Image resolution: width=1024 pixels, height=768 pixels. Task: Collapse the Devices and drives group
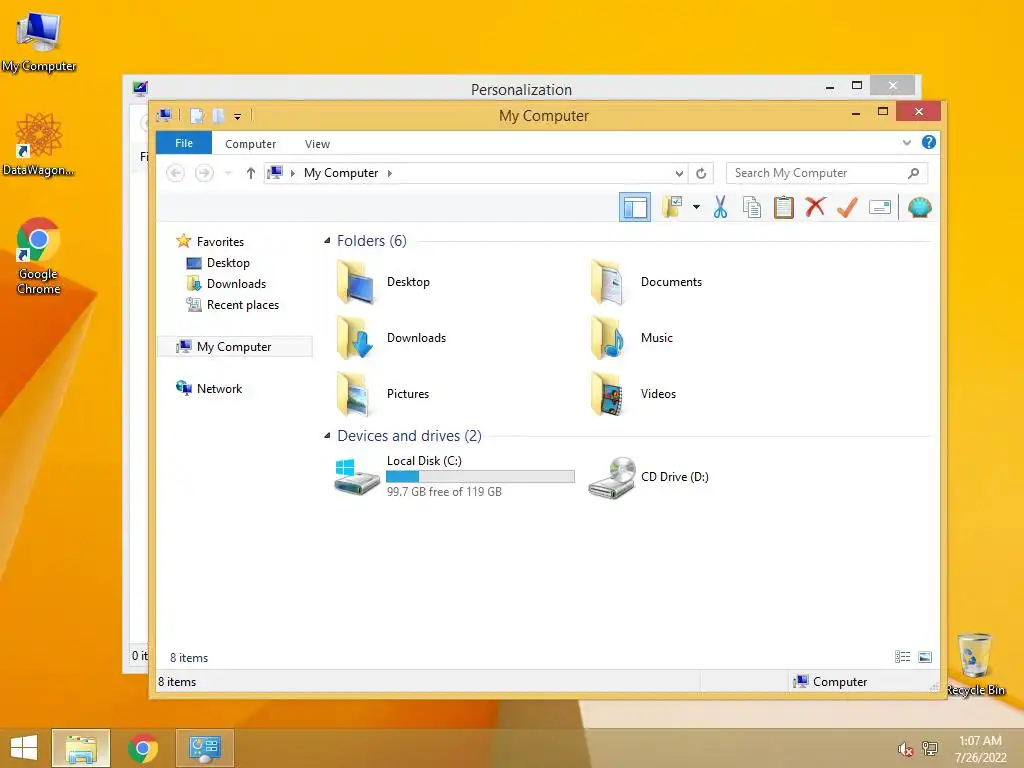327,436
